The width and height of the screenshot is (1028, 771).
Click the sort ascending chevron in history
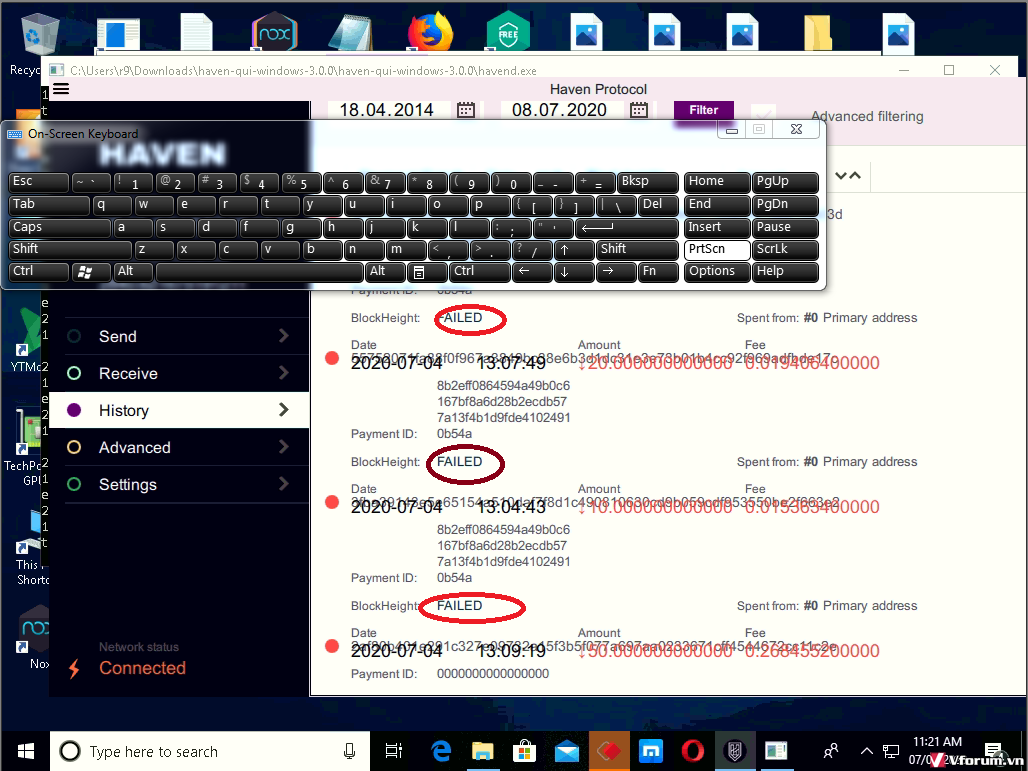click(855, 176)
